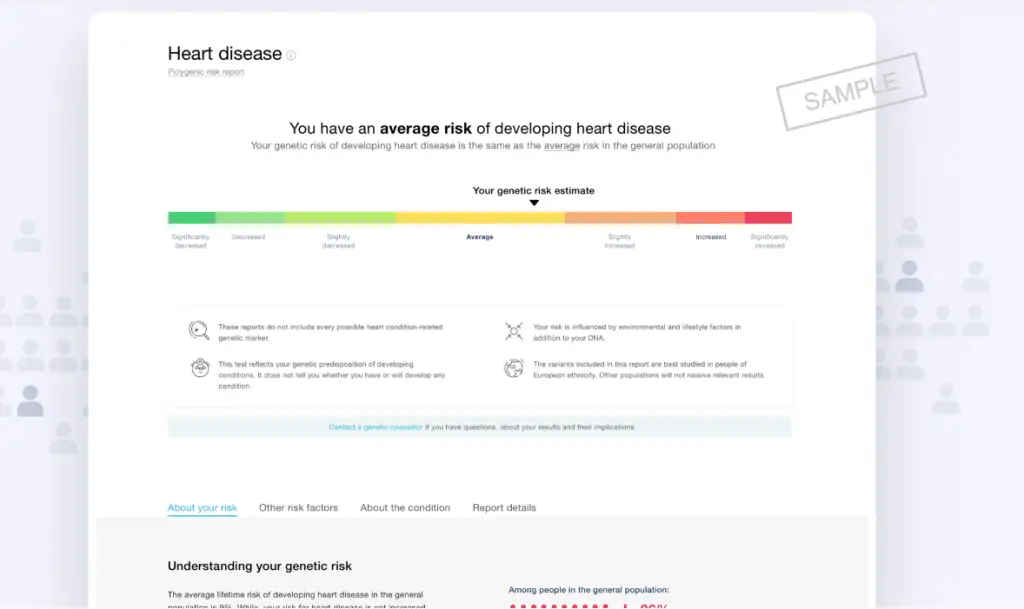Click the black genetic risk estimate marker

[x=534, y=203]
